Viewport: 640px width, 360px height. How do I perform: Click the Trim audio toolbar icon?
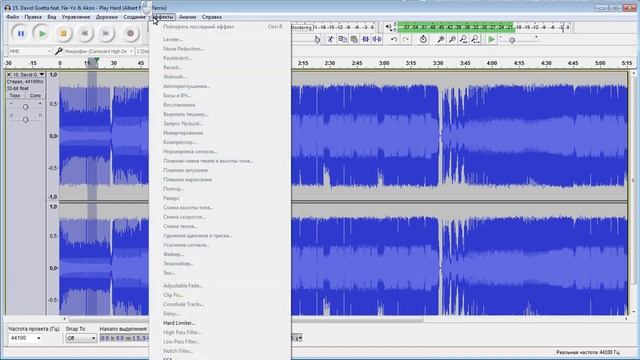365,39
